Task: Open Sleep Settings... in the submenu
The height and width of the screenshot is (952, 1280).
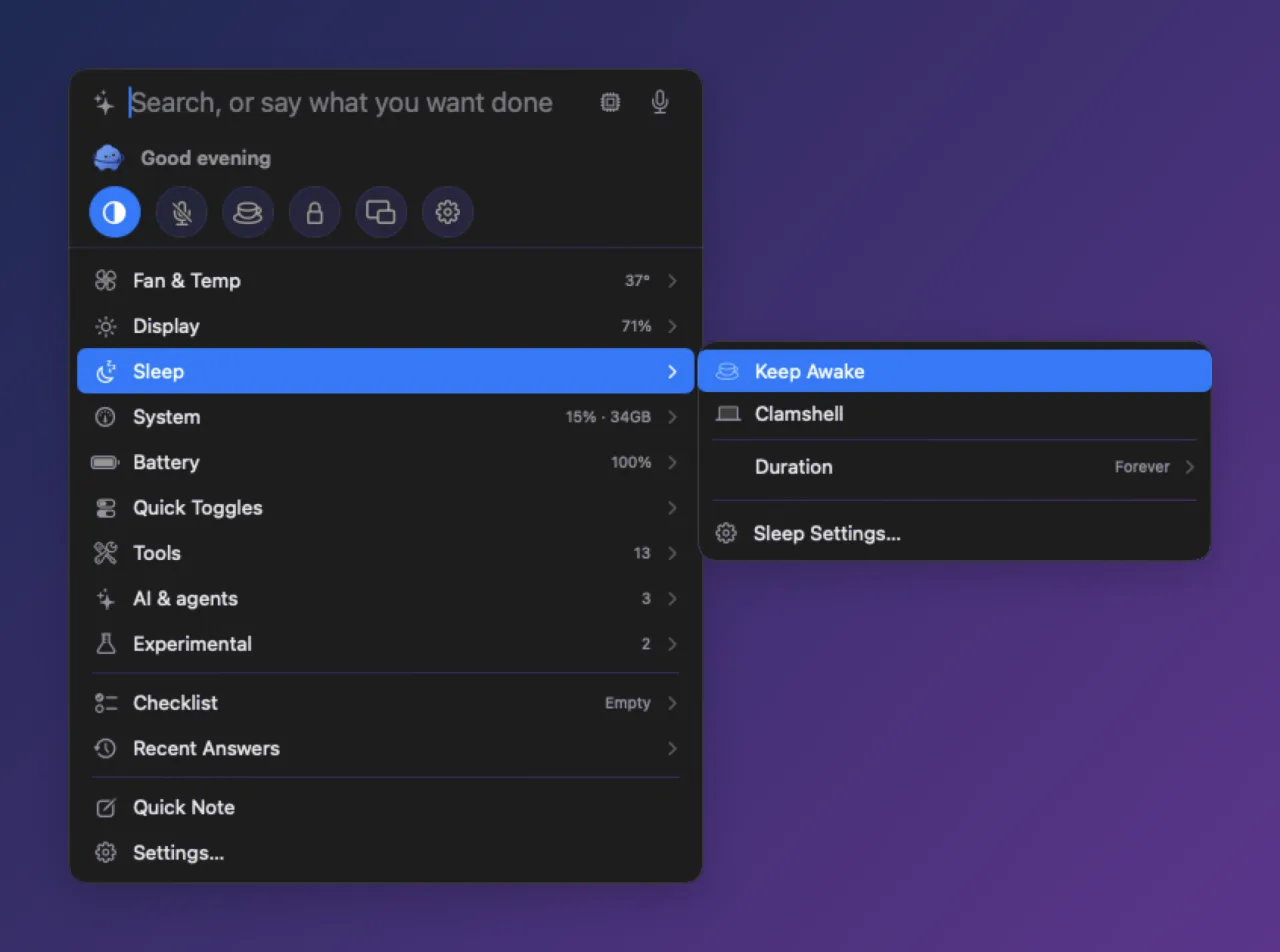Action: 955,534
